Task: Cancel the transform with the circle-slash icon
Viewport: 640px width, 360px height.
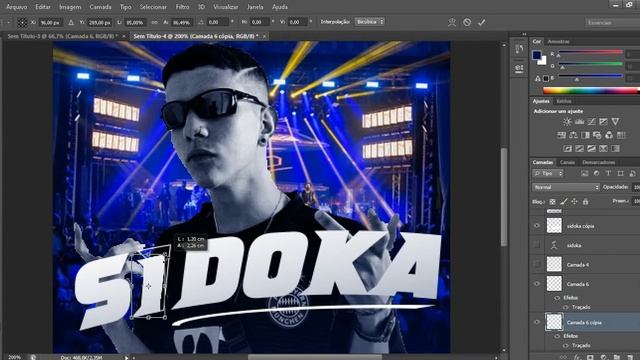Action: (x=467, y=22)
